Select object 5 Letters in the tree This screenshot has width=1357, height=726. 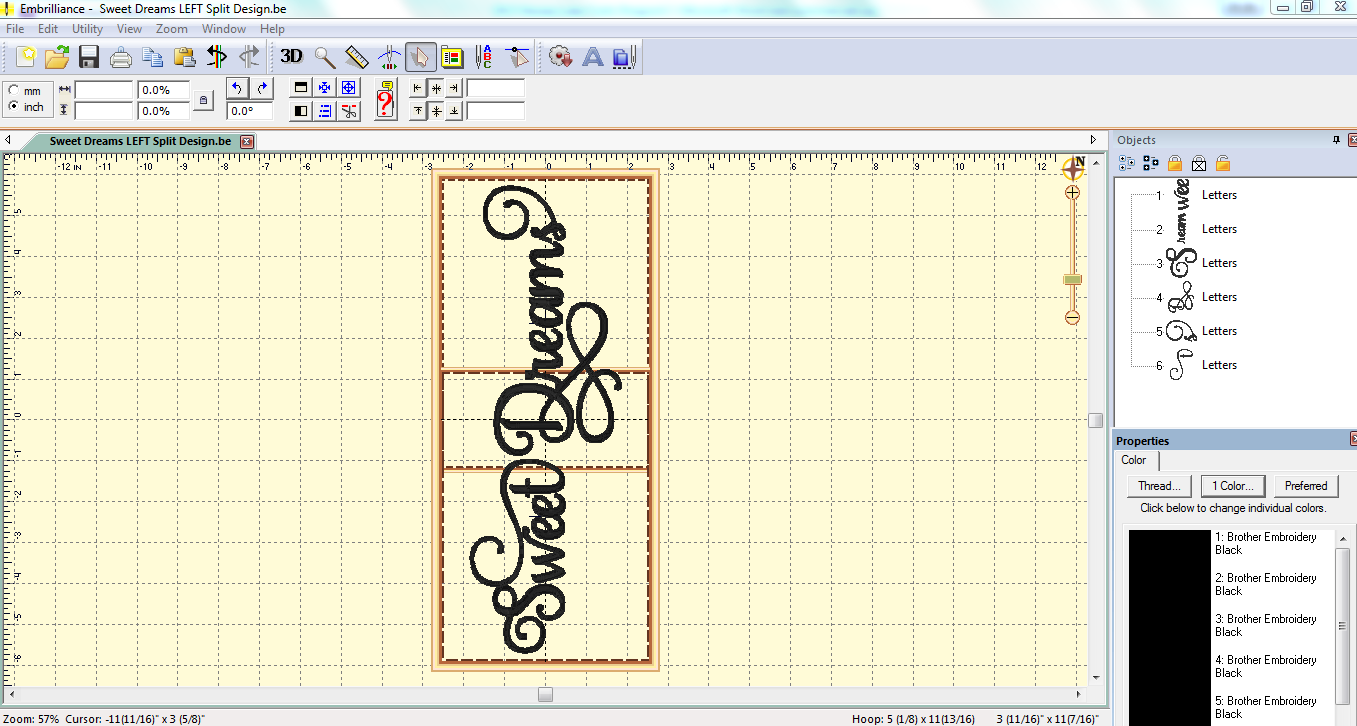(1219, 331)
